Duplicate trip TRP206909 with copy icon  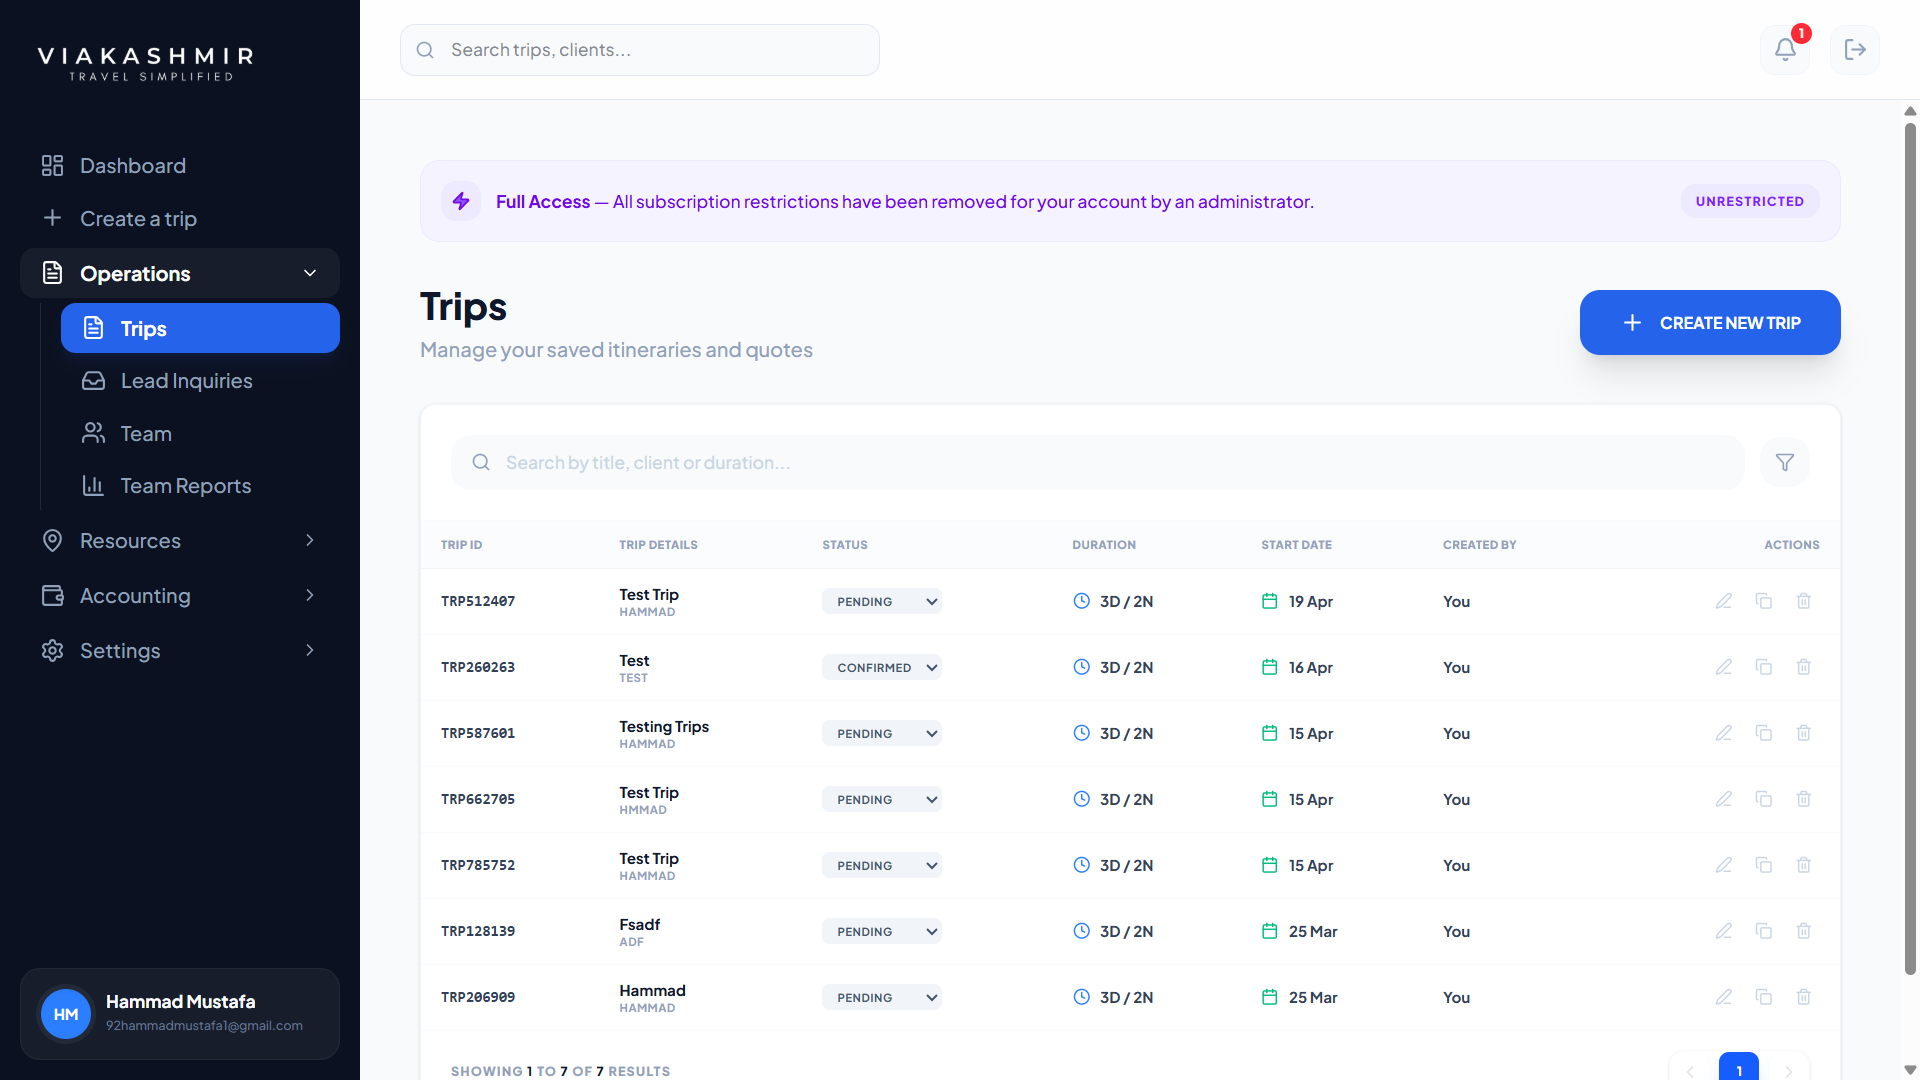[1764, 997]
